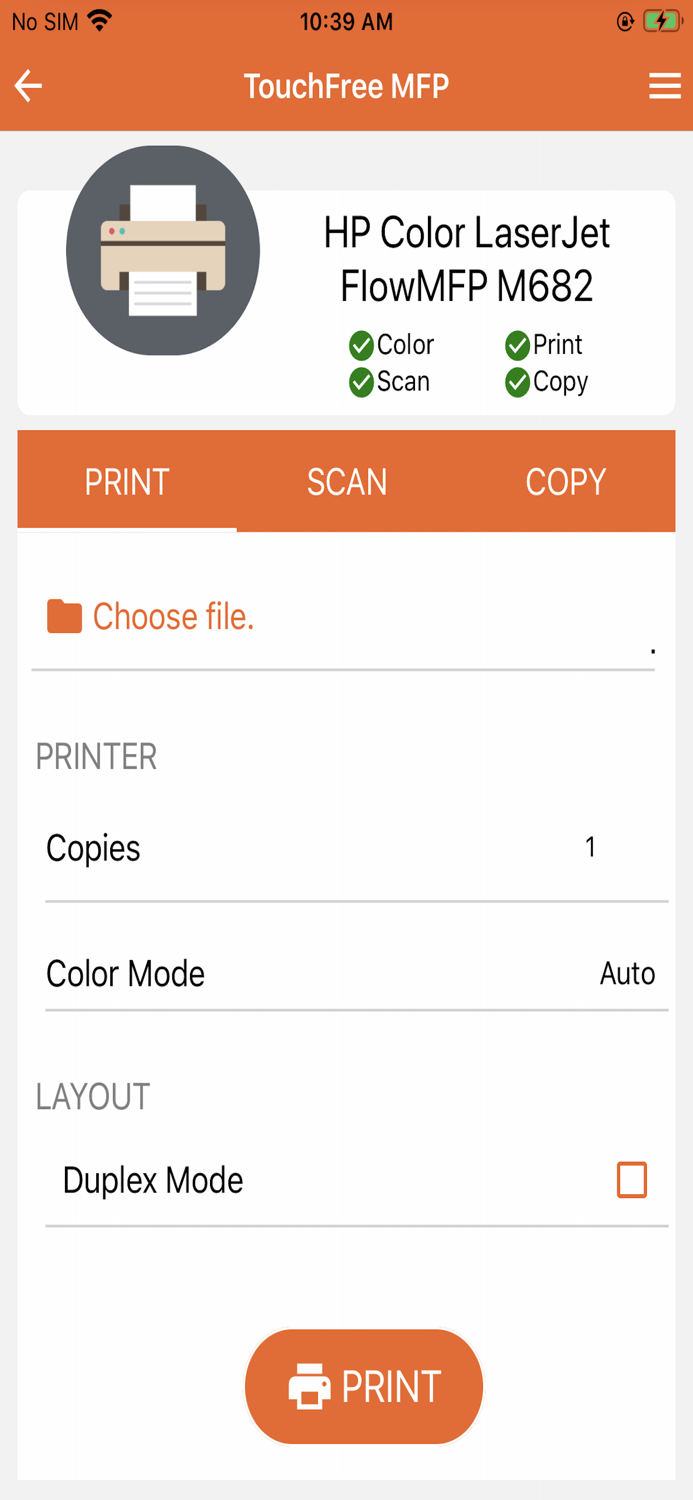The width and height of the screenshot is (693, 1500).
Task: Tap the back arrow in the header
Action: [27, 86]
